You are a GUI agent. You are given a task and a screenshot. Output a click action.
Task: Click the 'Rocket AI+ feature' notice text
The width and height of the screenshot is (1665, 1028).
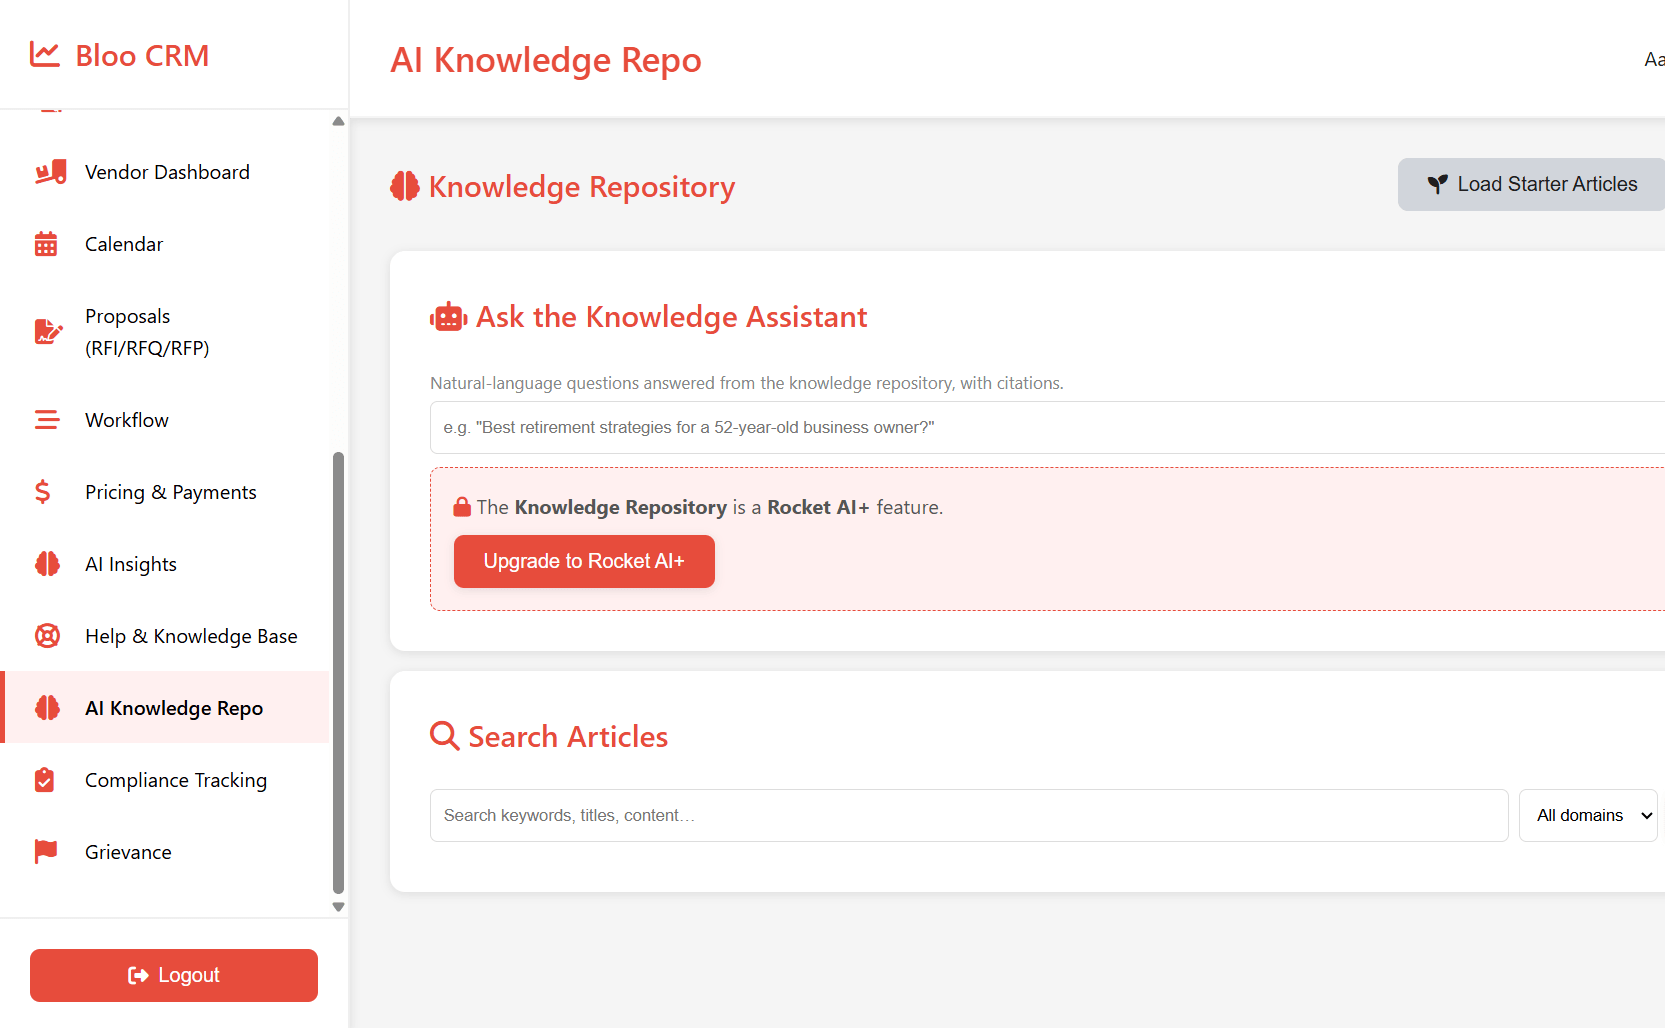(x=710, y=507)
